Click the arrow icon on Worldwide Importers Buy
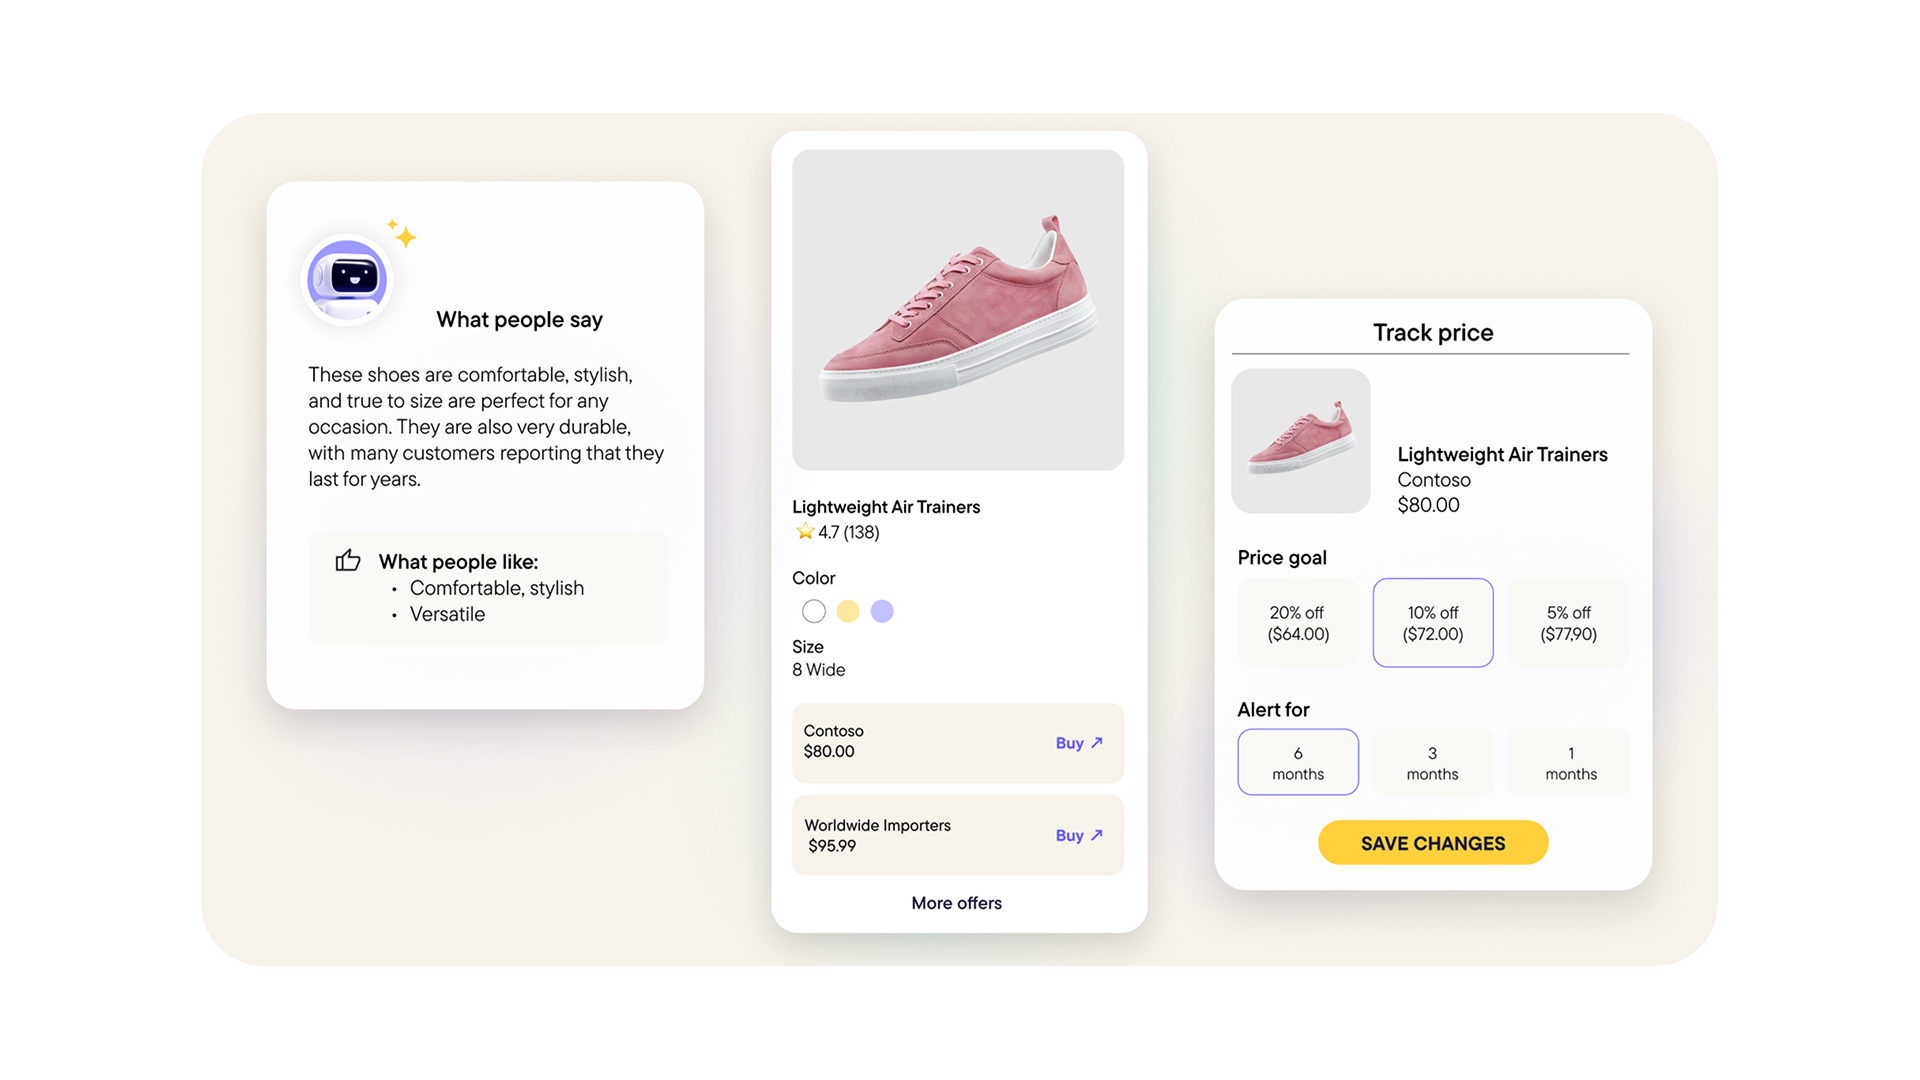The image size is (1920, 1080). 1097,835
